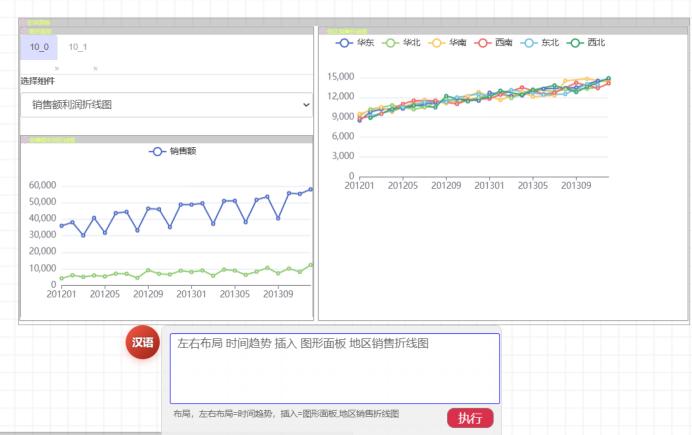This screenshot has width=692, height=435.
Task: Hide the 华北 line via its legend entry
Action: click(x=401, y=43)
